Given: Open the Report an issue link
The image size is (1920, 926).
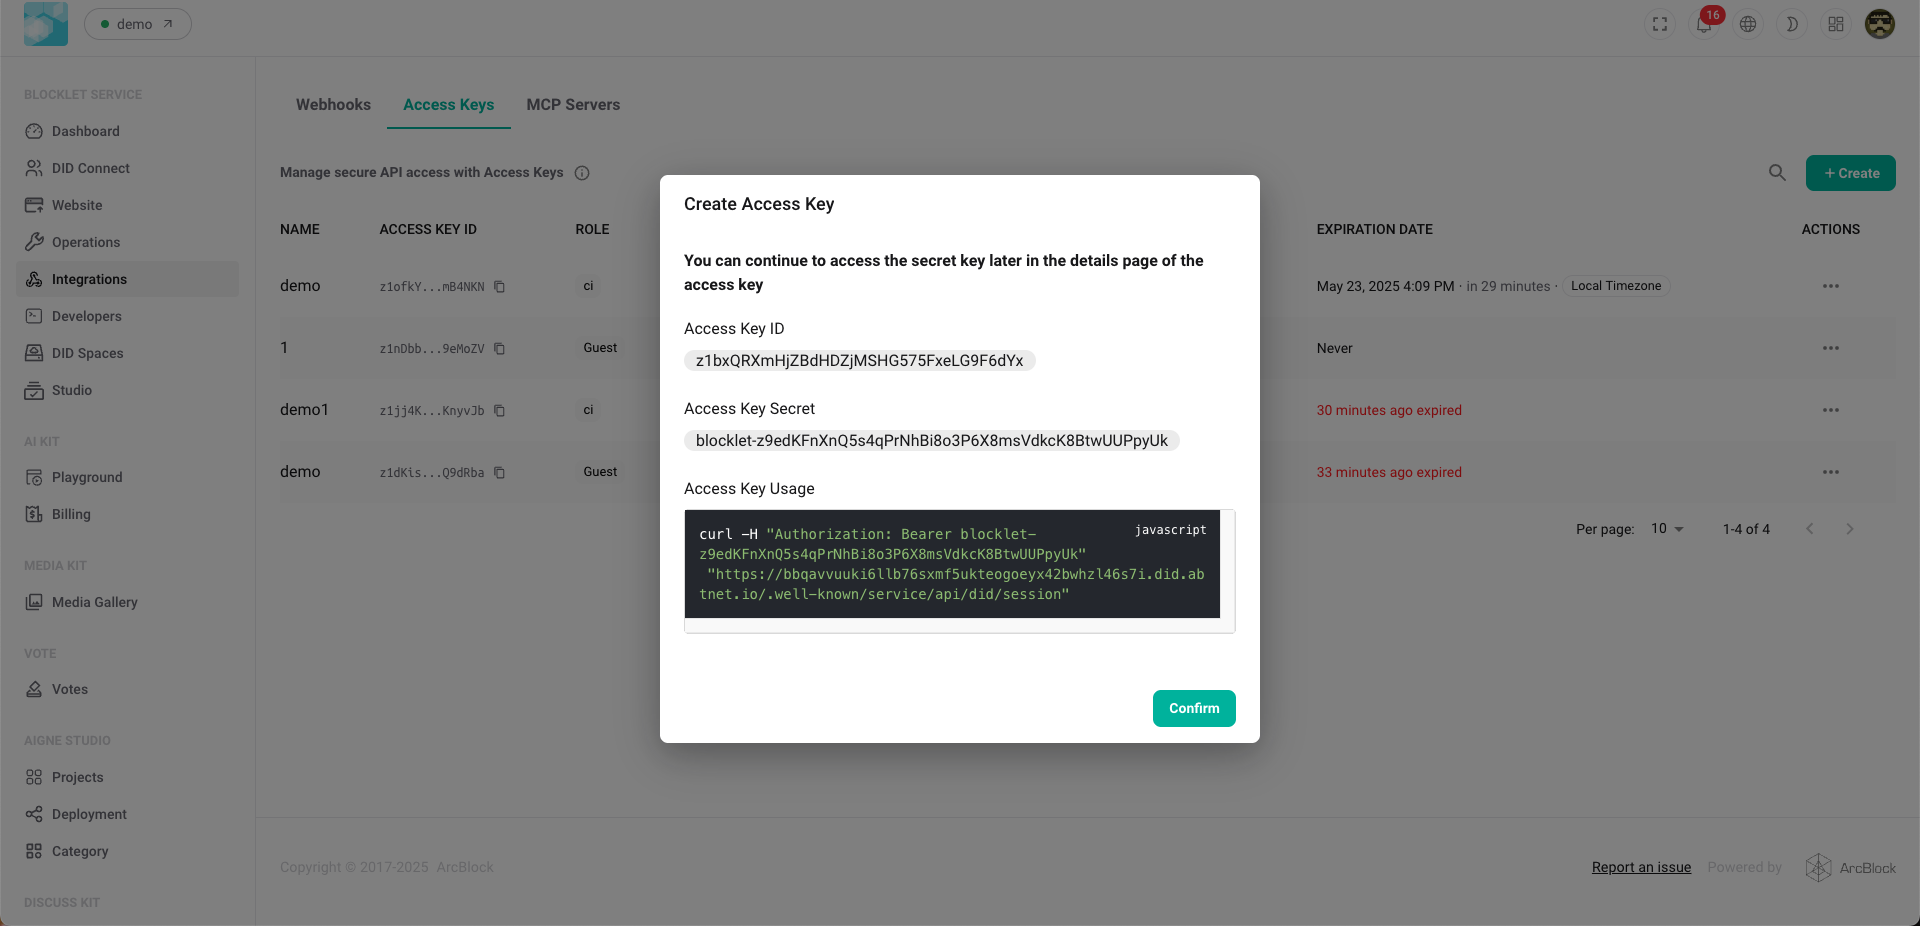Looking at the screenshot, I should 1641,867.
